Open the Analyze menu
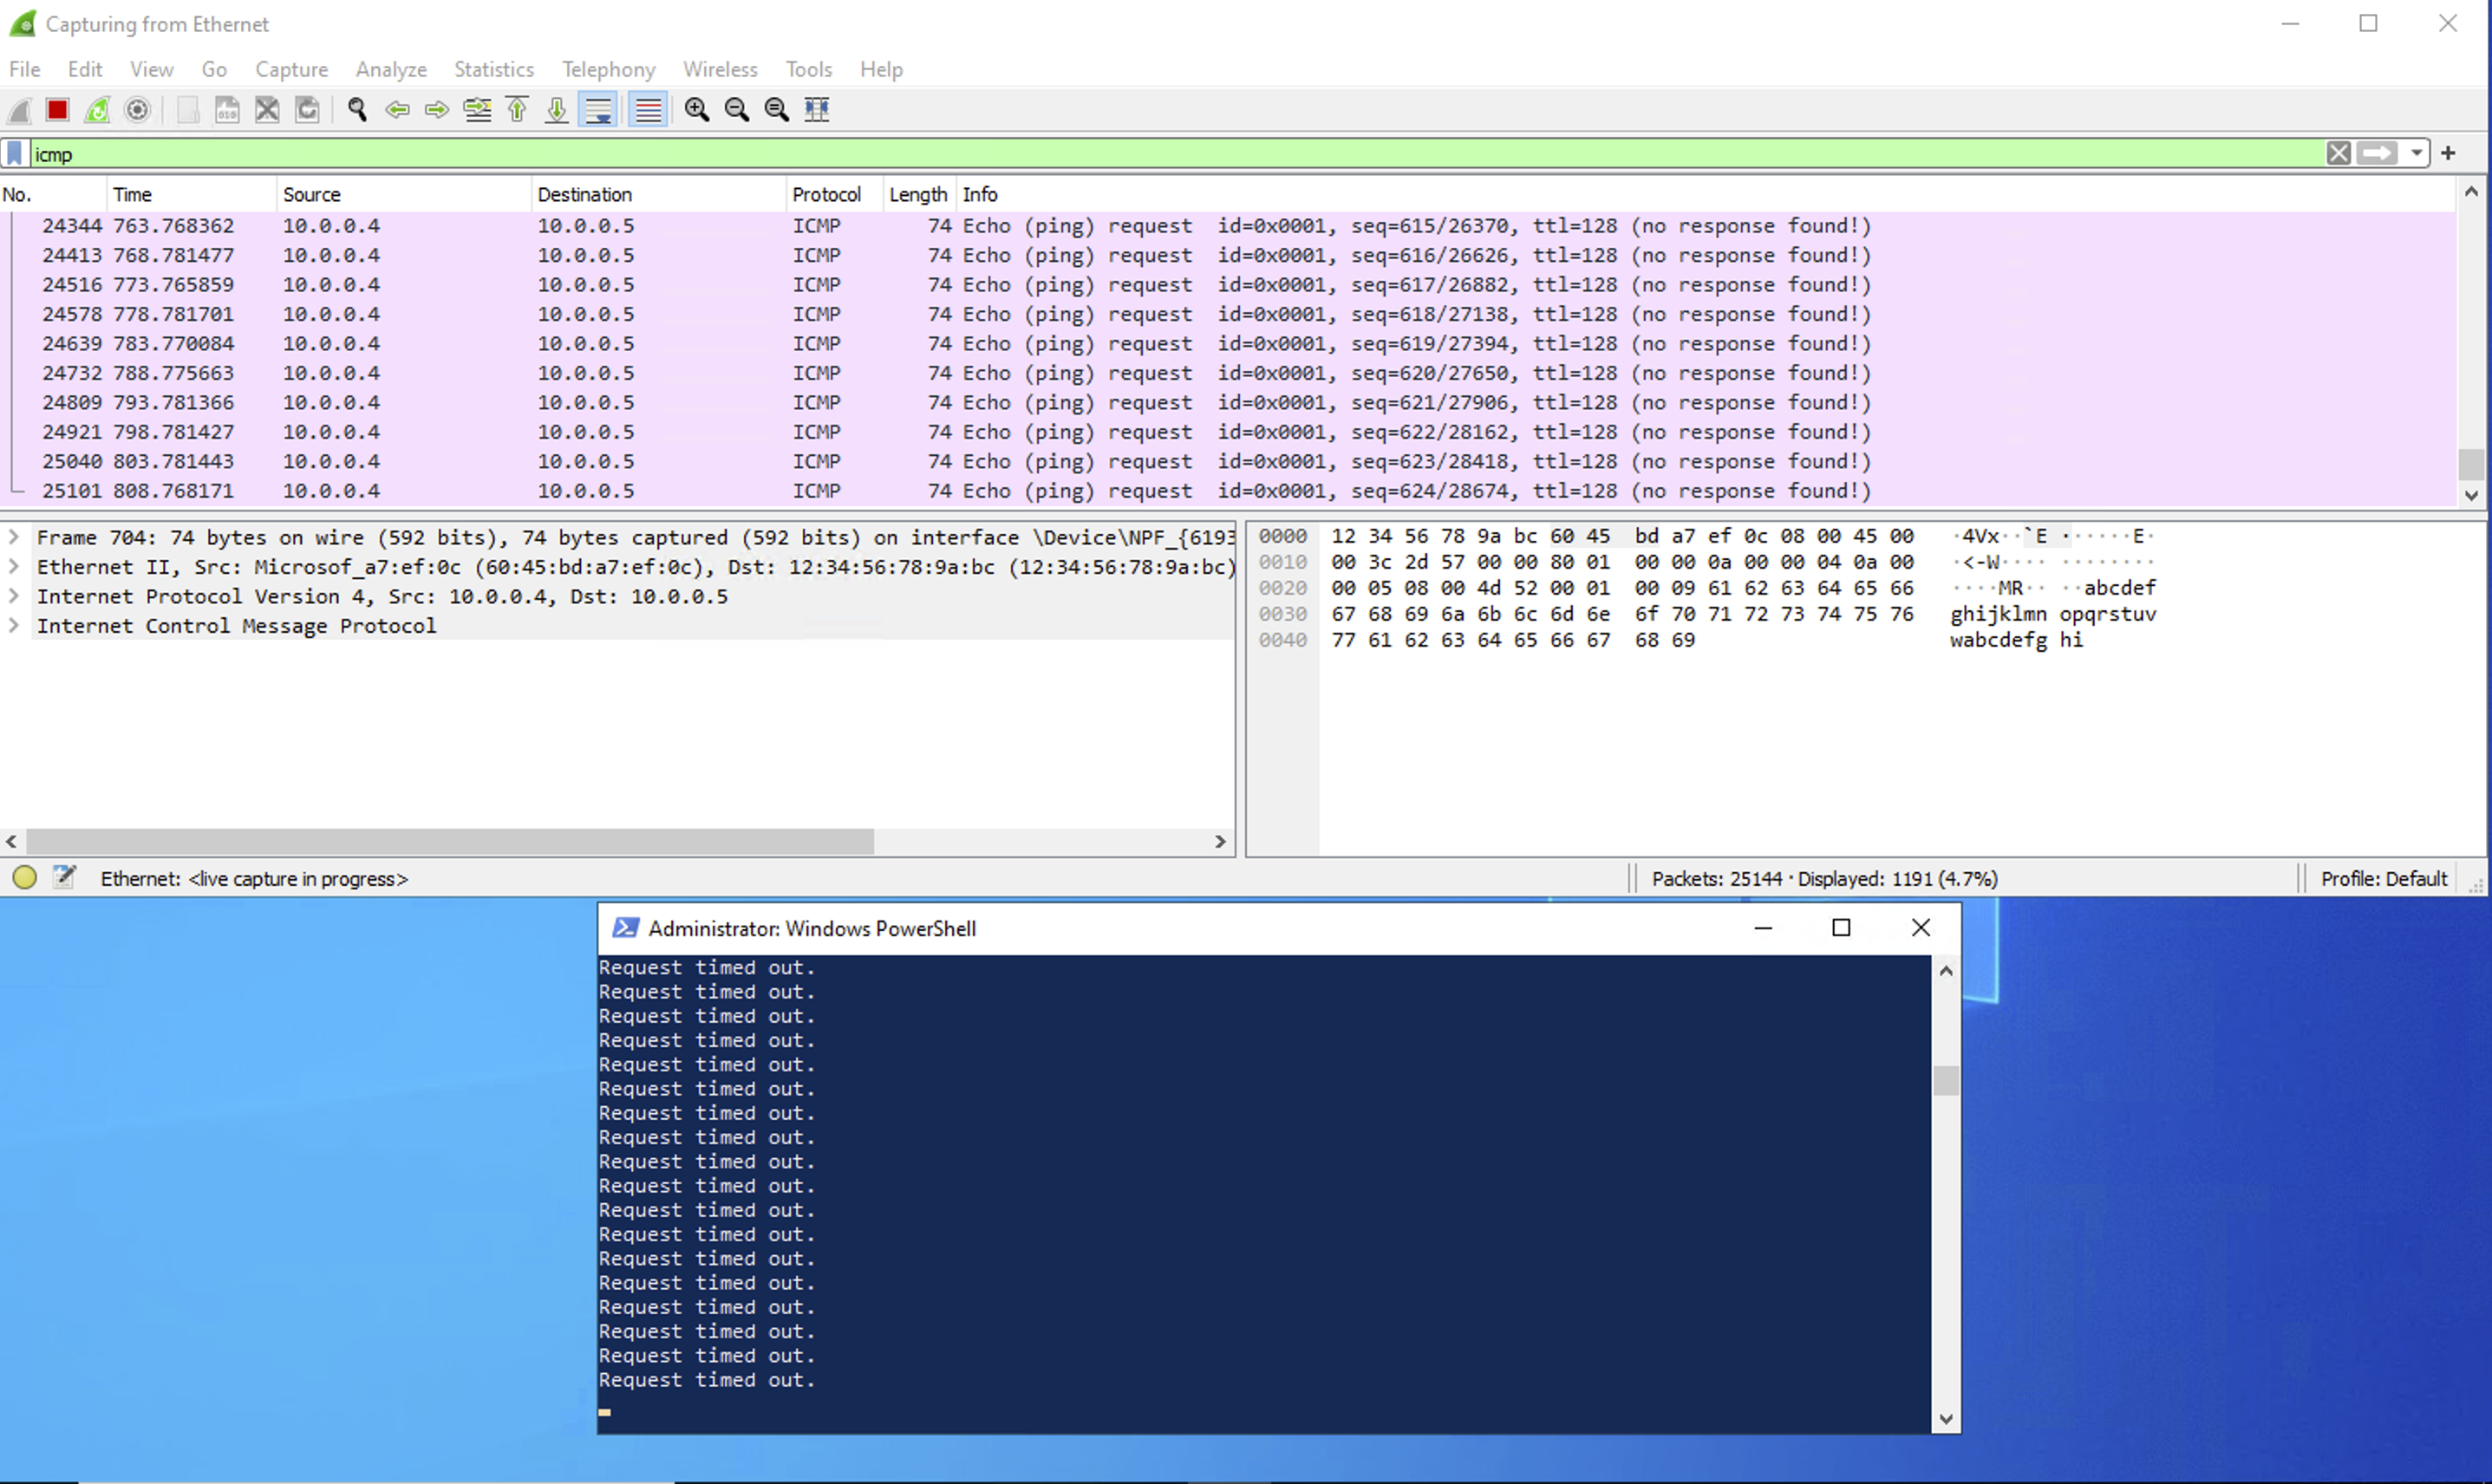This screenshot has height=1484, width=2492. pos(392,69)
